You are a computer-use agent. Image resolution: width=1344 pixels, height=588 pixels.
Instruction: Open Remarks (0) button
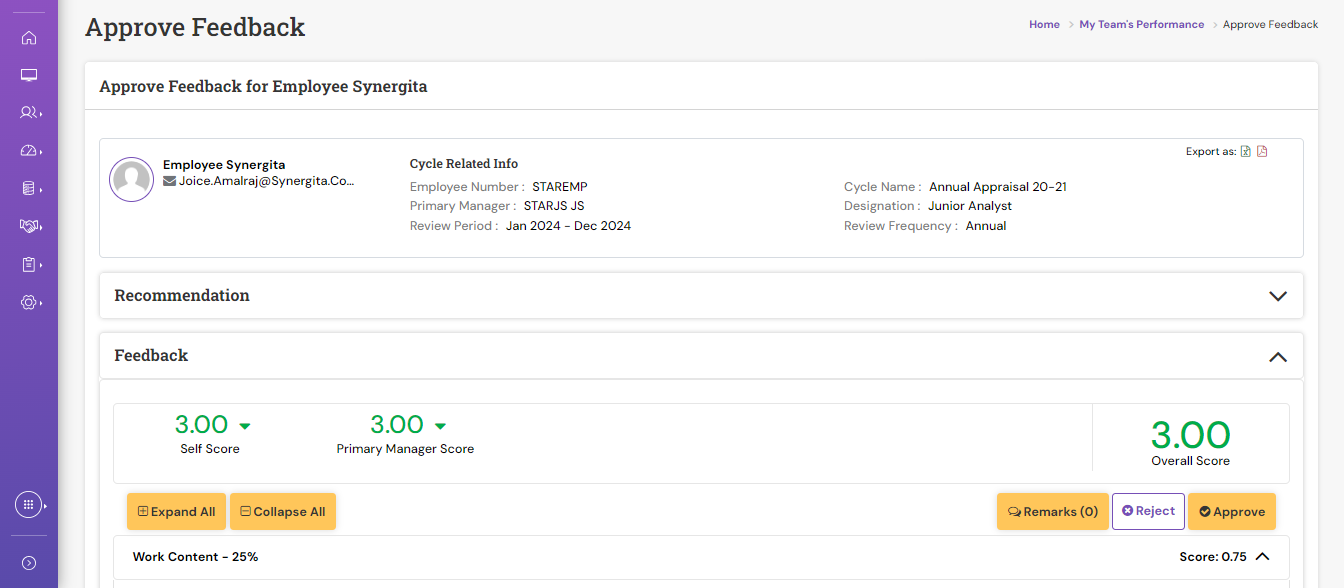tap(1052, 511)
